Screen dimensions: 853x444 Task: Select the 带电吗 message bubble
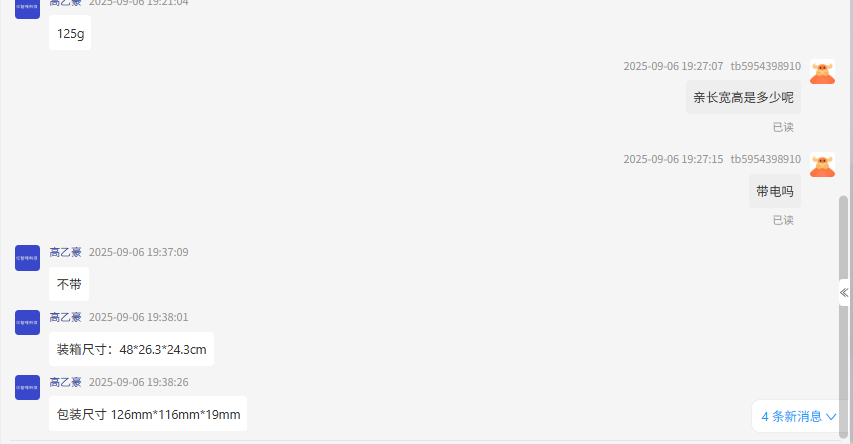(774, 191)
